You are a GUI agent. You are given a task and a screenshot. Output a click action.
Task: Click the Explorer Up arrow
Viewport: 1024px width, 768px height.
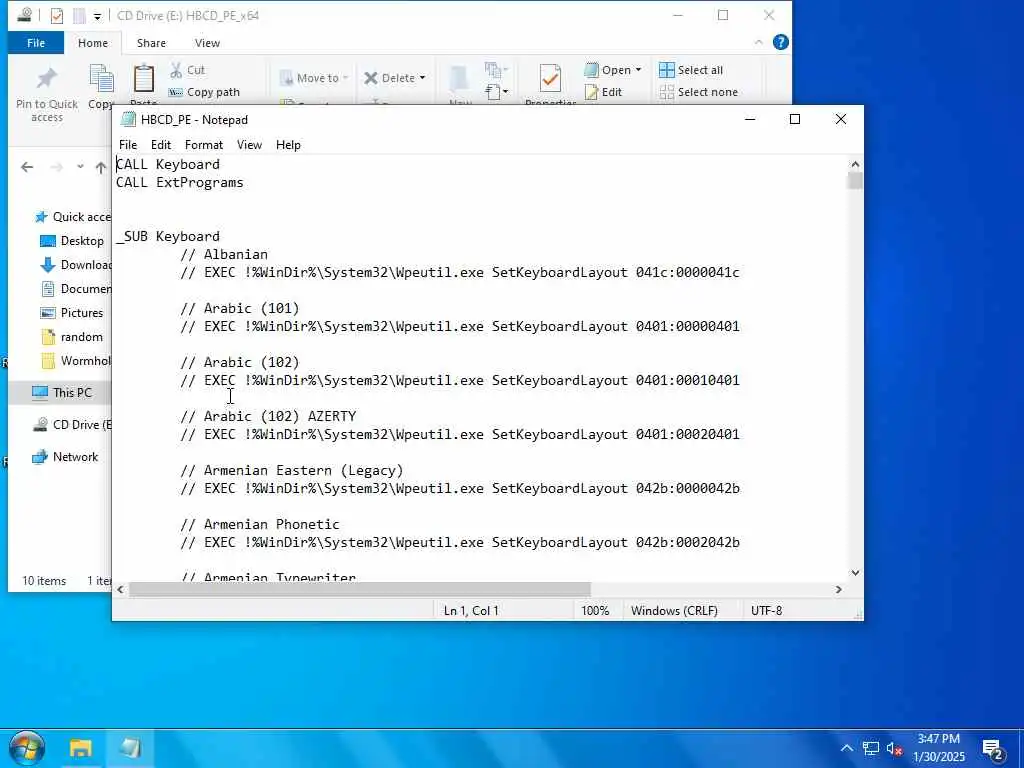tap(101, 167)
